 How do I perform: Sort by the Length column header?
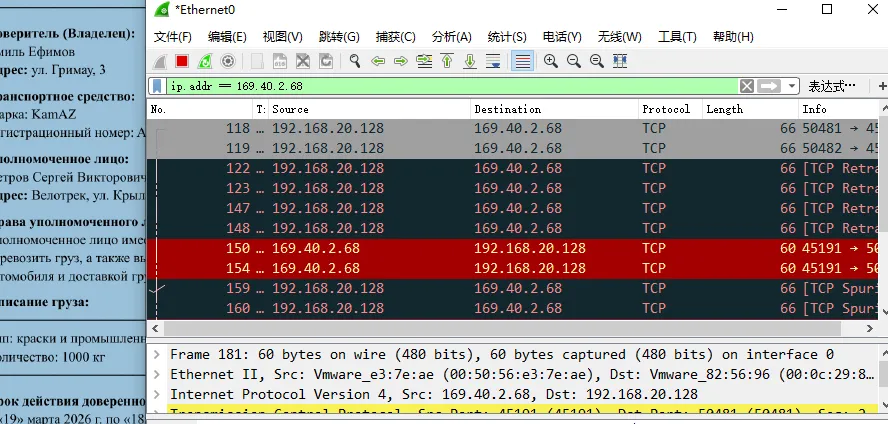tap(750, 109)
